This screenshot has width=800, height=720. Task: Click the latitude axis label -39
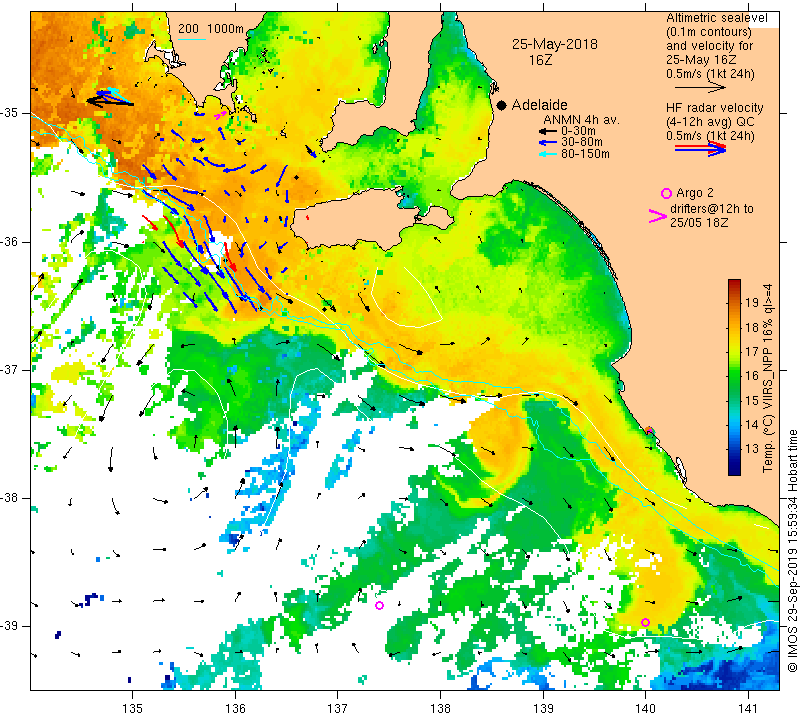click(x=10, y=626)
